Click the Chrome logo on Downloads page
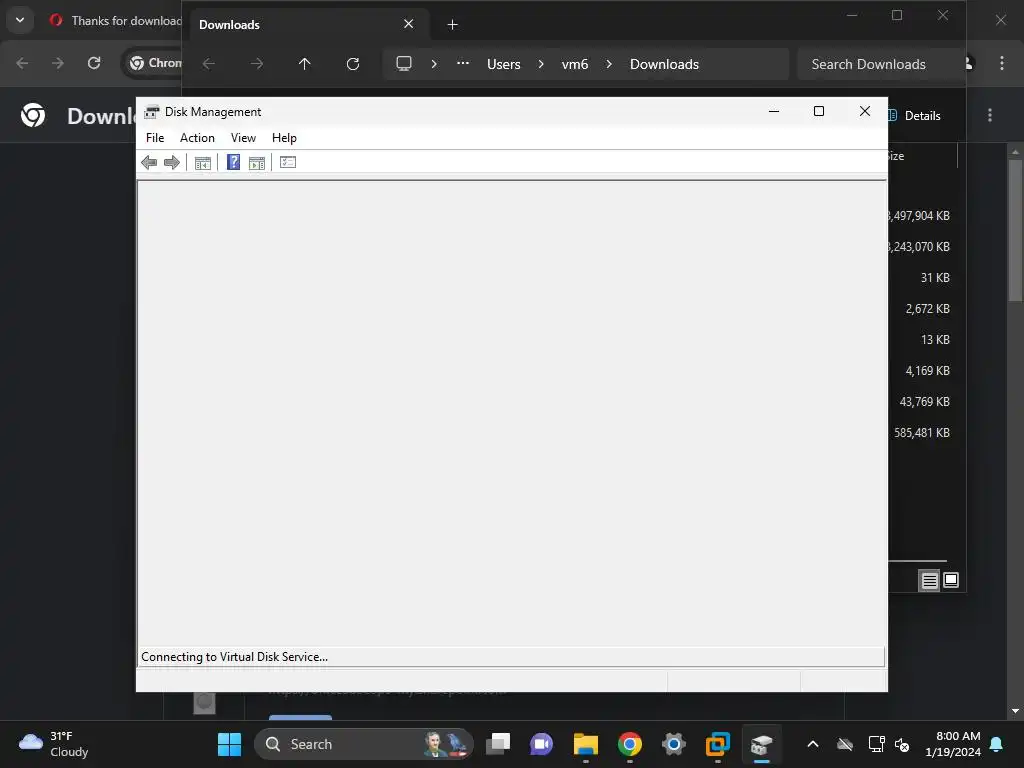1024x768 pixels. (33, 116)
